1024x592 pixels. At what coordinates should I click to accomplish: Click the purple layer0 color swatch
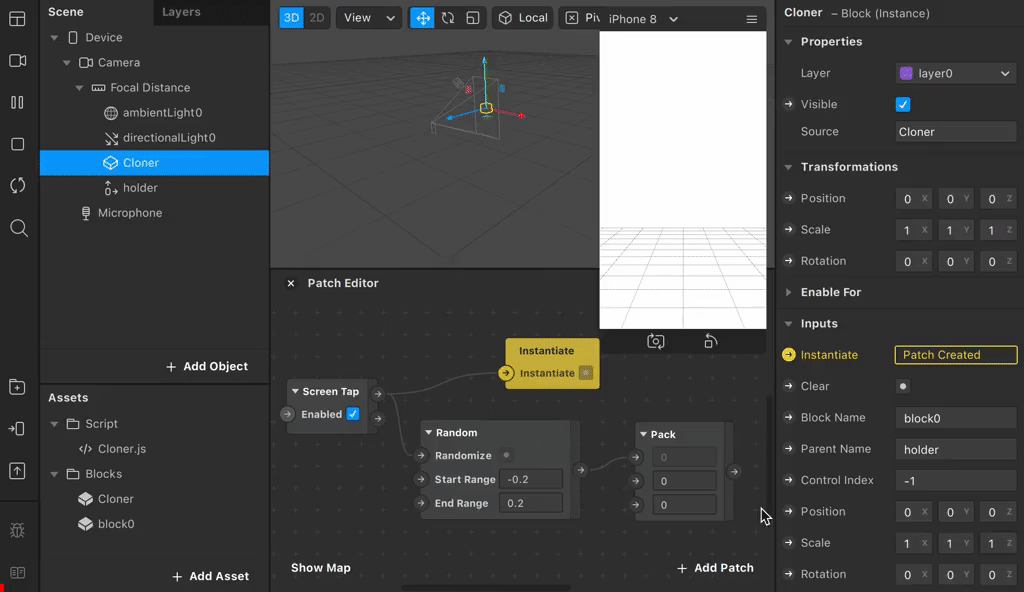tap(906, 73)
